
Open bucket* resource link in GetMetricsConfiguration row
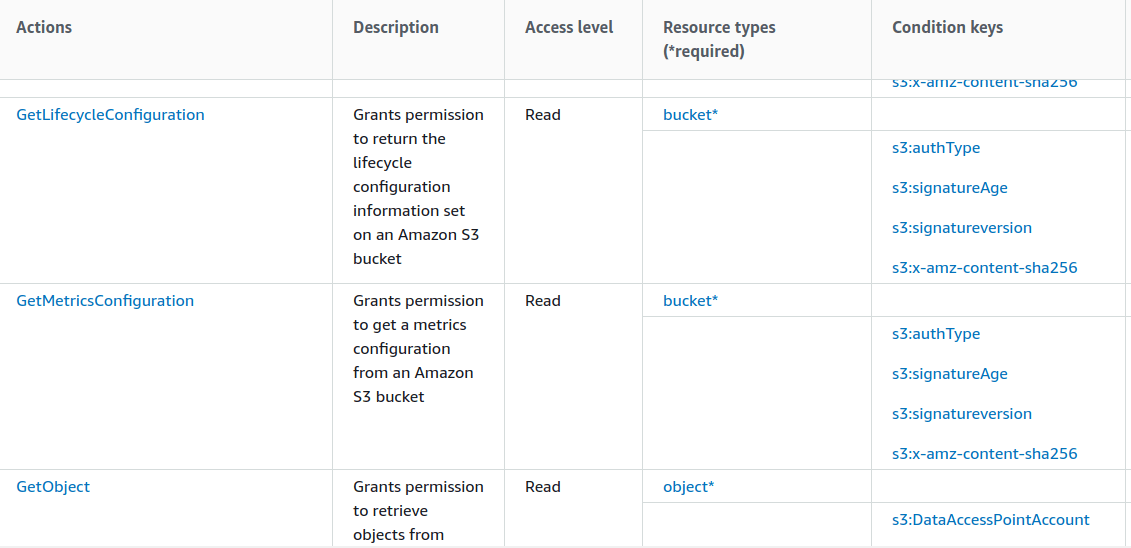pyautogui.click(x=690, y=301)
